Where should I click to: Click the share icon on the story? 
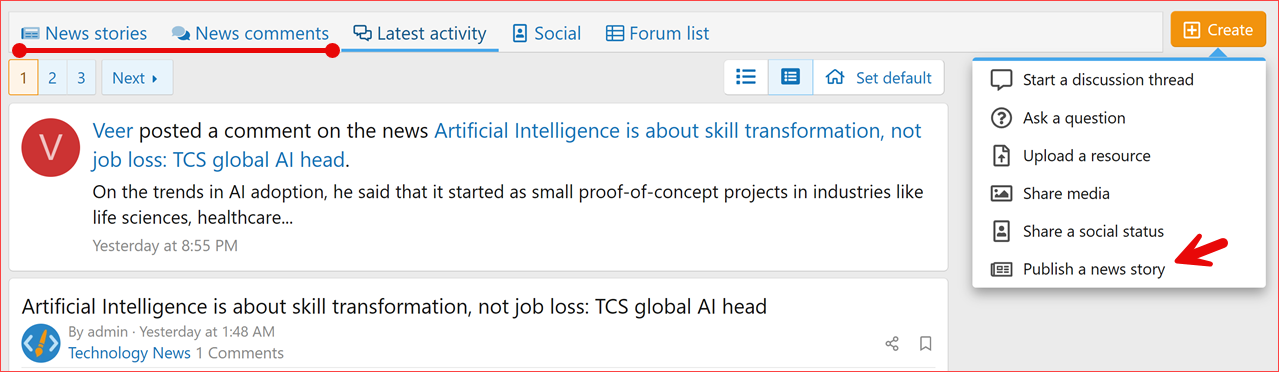point(892,344)
